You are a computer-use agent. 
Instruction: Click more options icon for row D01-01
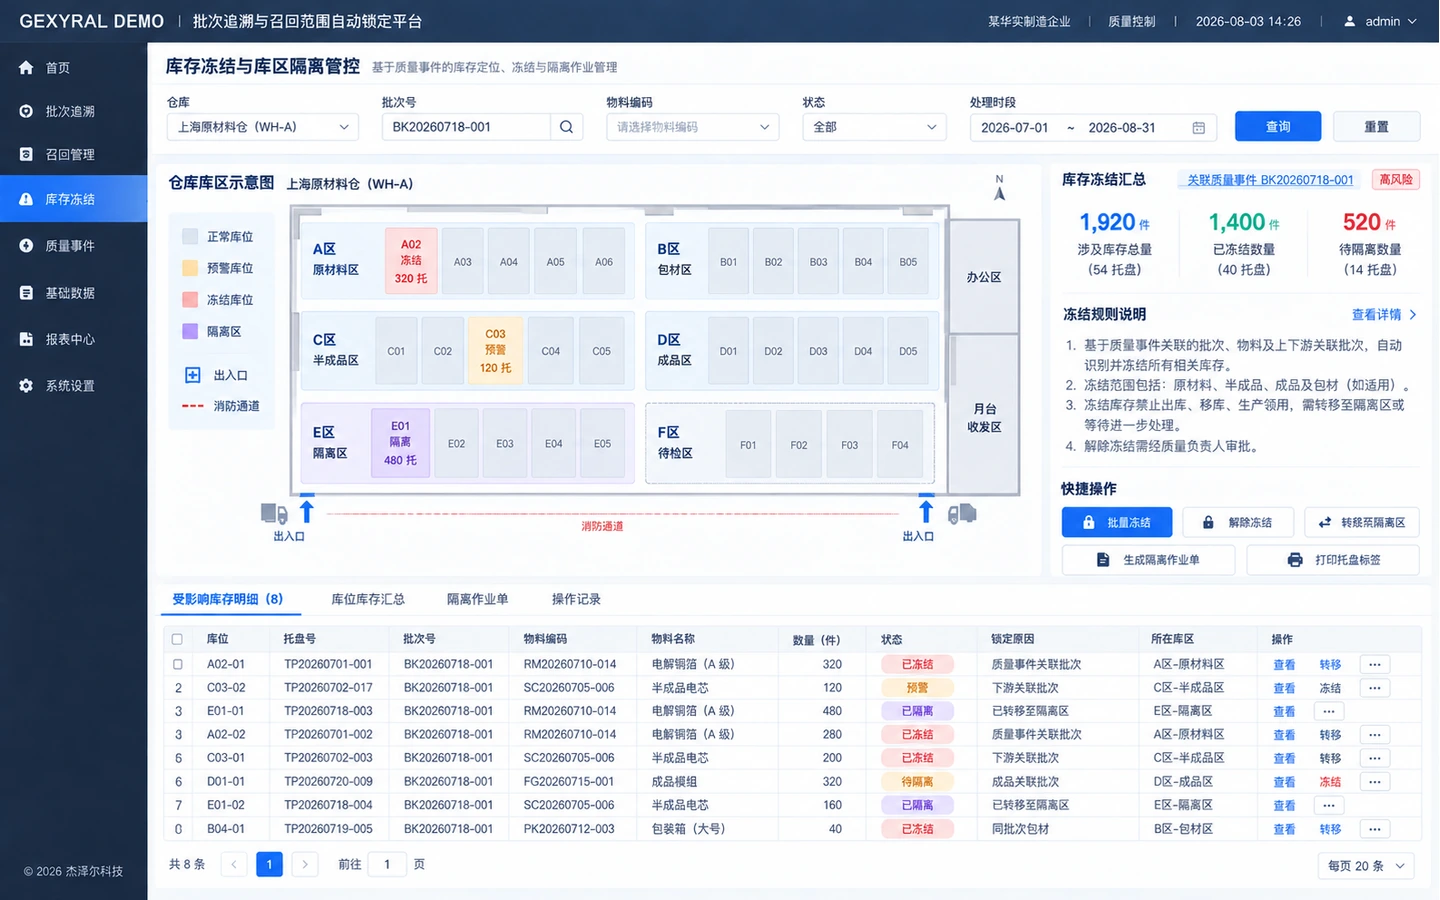pyautogui.click(x=1375, y=782)
